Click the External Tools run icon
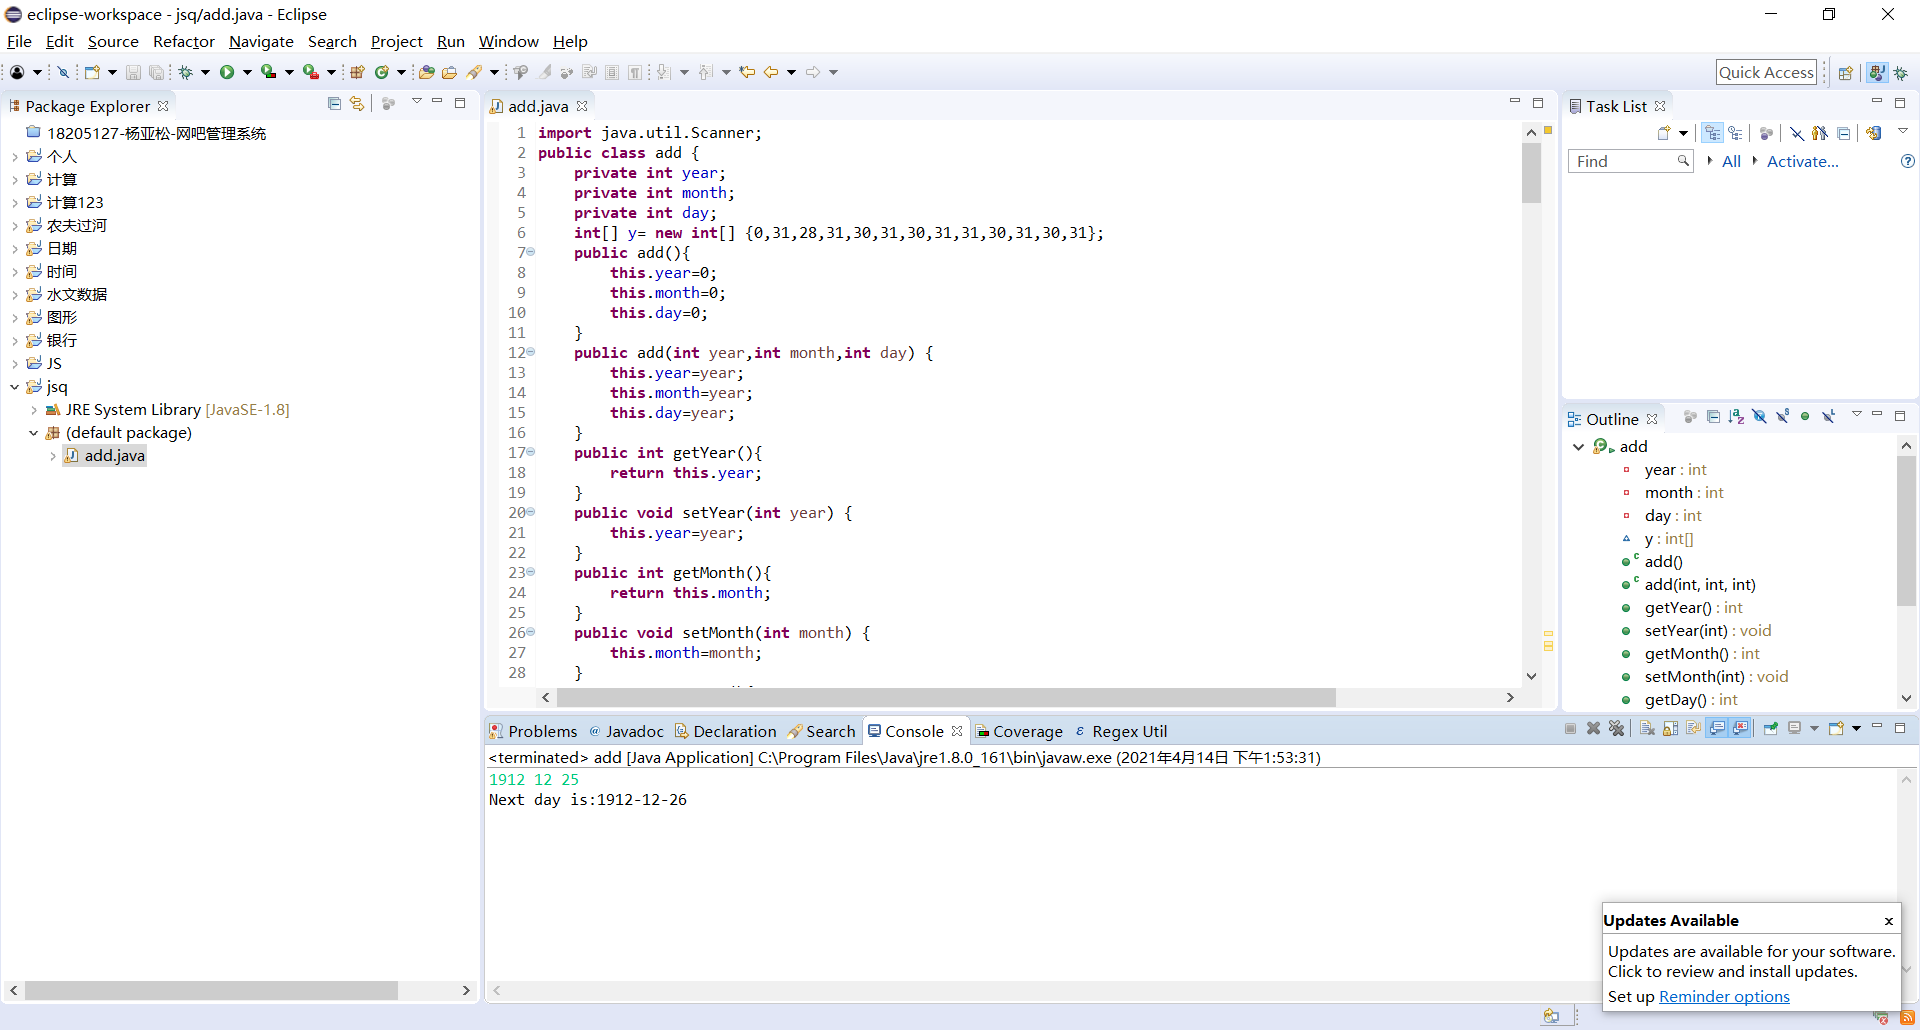Screen dimensions: 1920x1030 [311, 72]
